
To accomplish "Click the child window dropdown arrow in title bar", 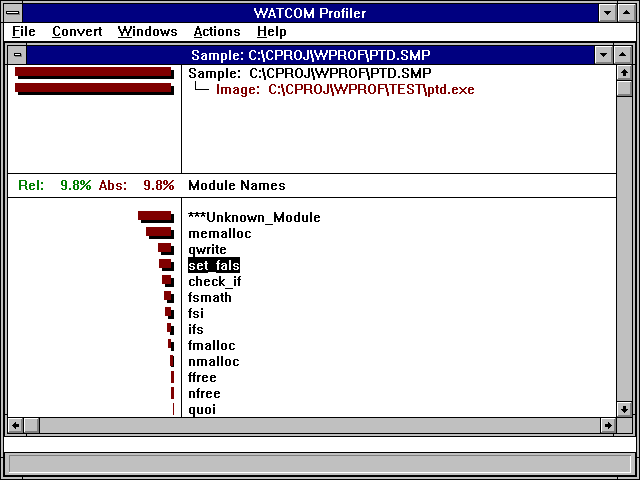I will pyautogui.click(x=602, y=55).
